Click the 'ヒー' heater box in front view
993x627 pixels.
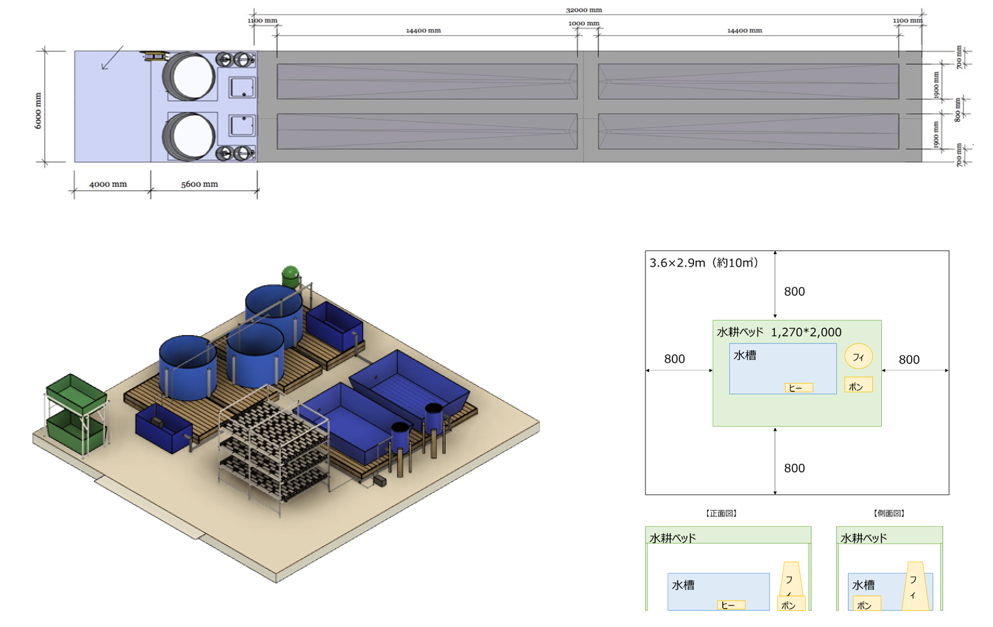click(731, 605)
